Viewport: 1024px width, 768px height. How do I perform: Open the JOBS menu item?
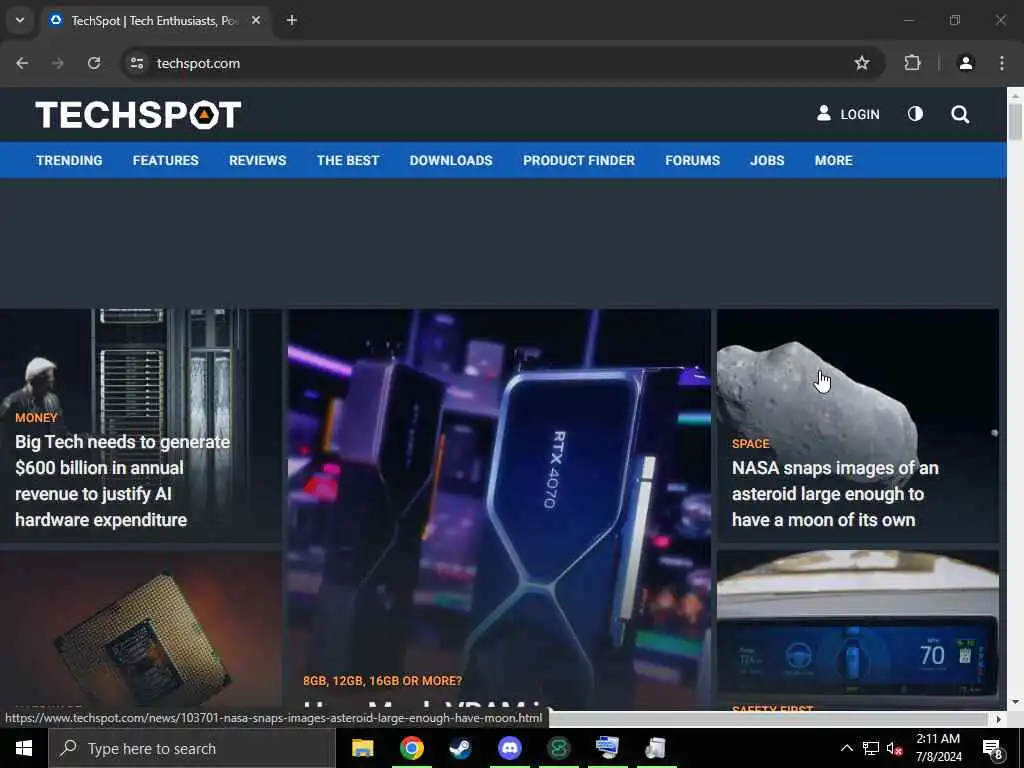(767, 161)
